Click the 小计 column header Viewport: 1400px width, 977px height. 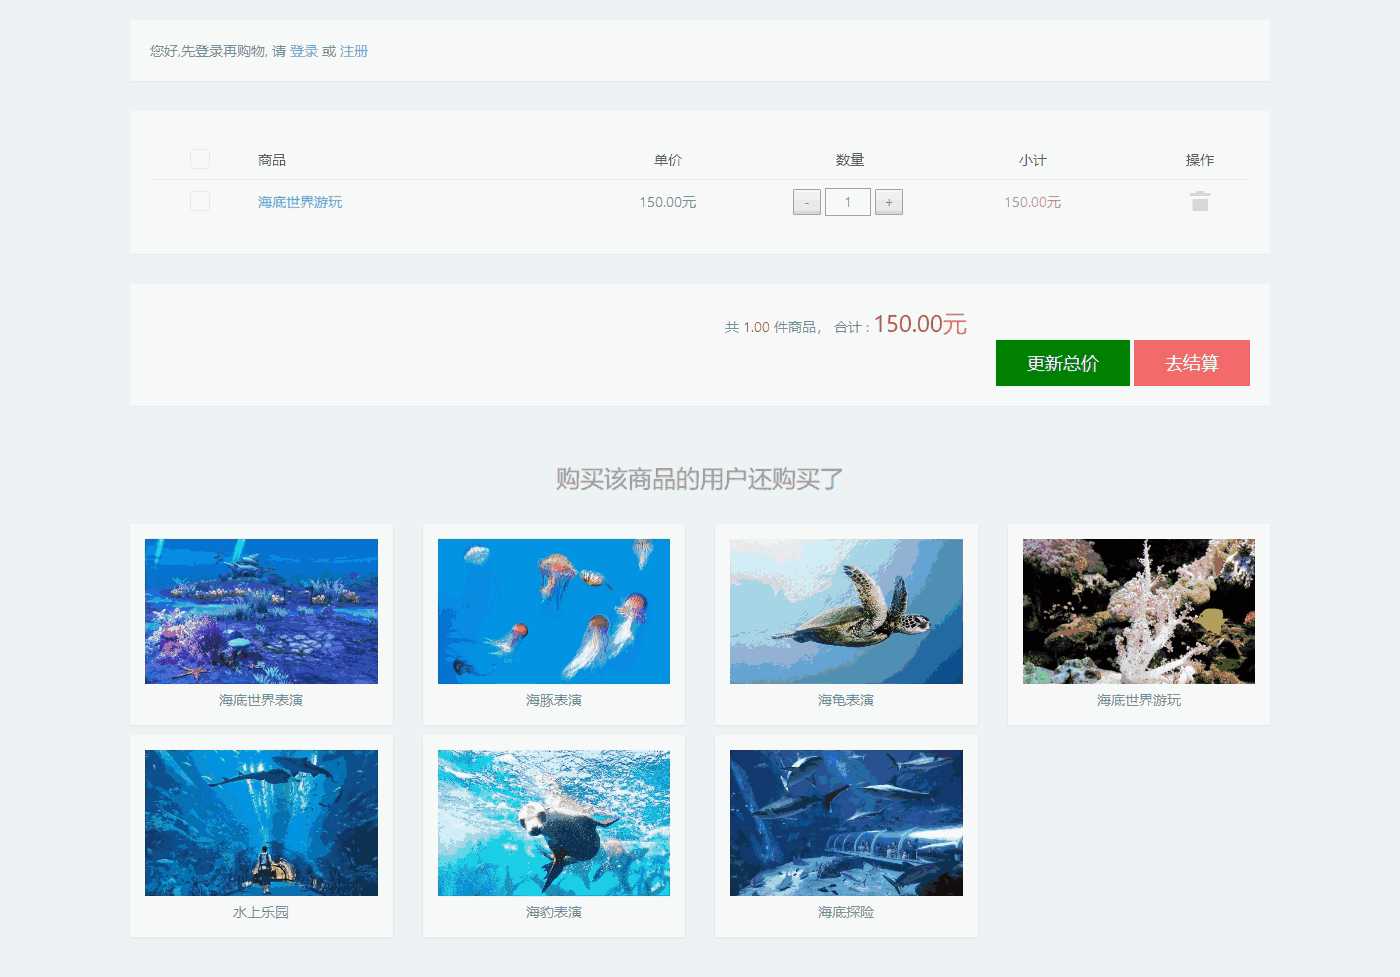tap(1033, 160)
